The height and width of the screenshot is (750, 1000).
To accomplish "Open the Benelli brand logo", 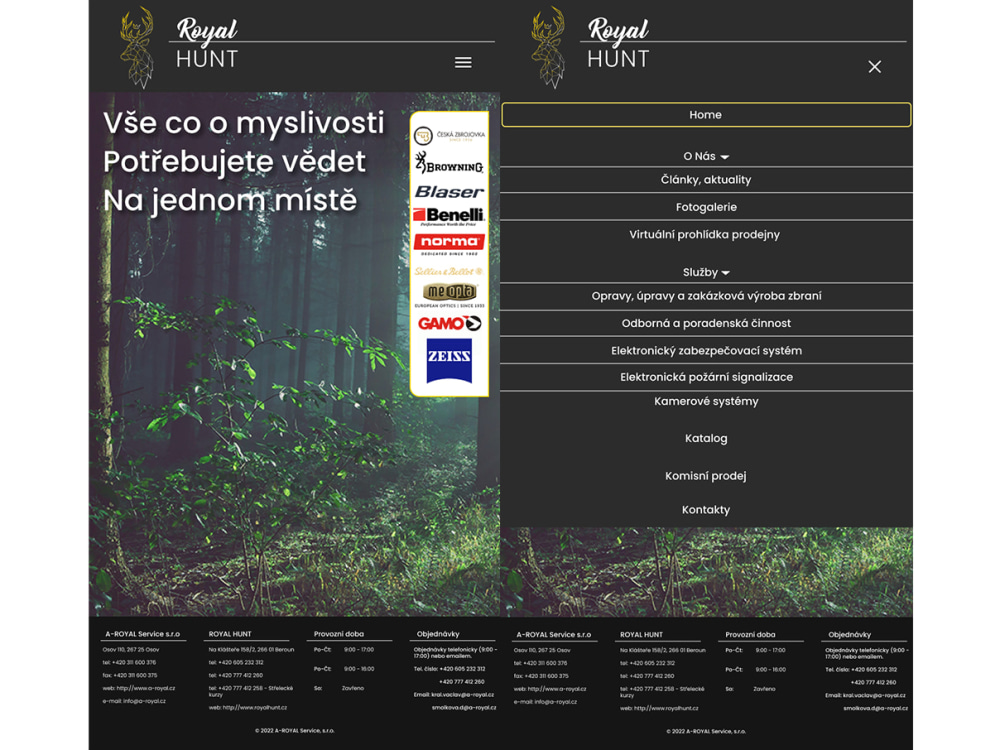I will coord(449,217).
